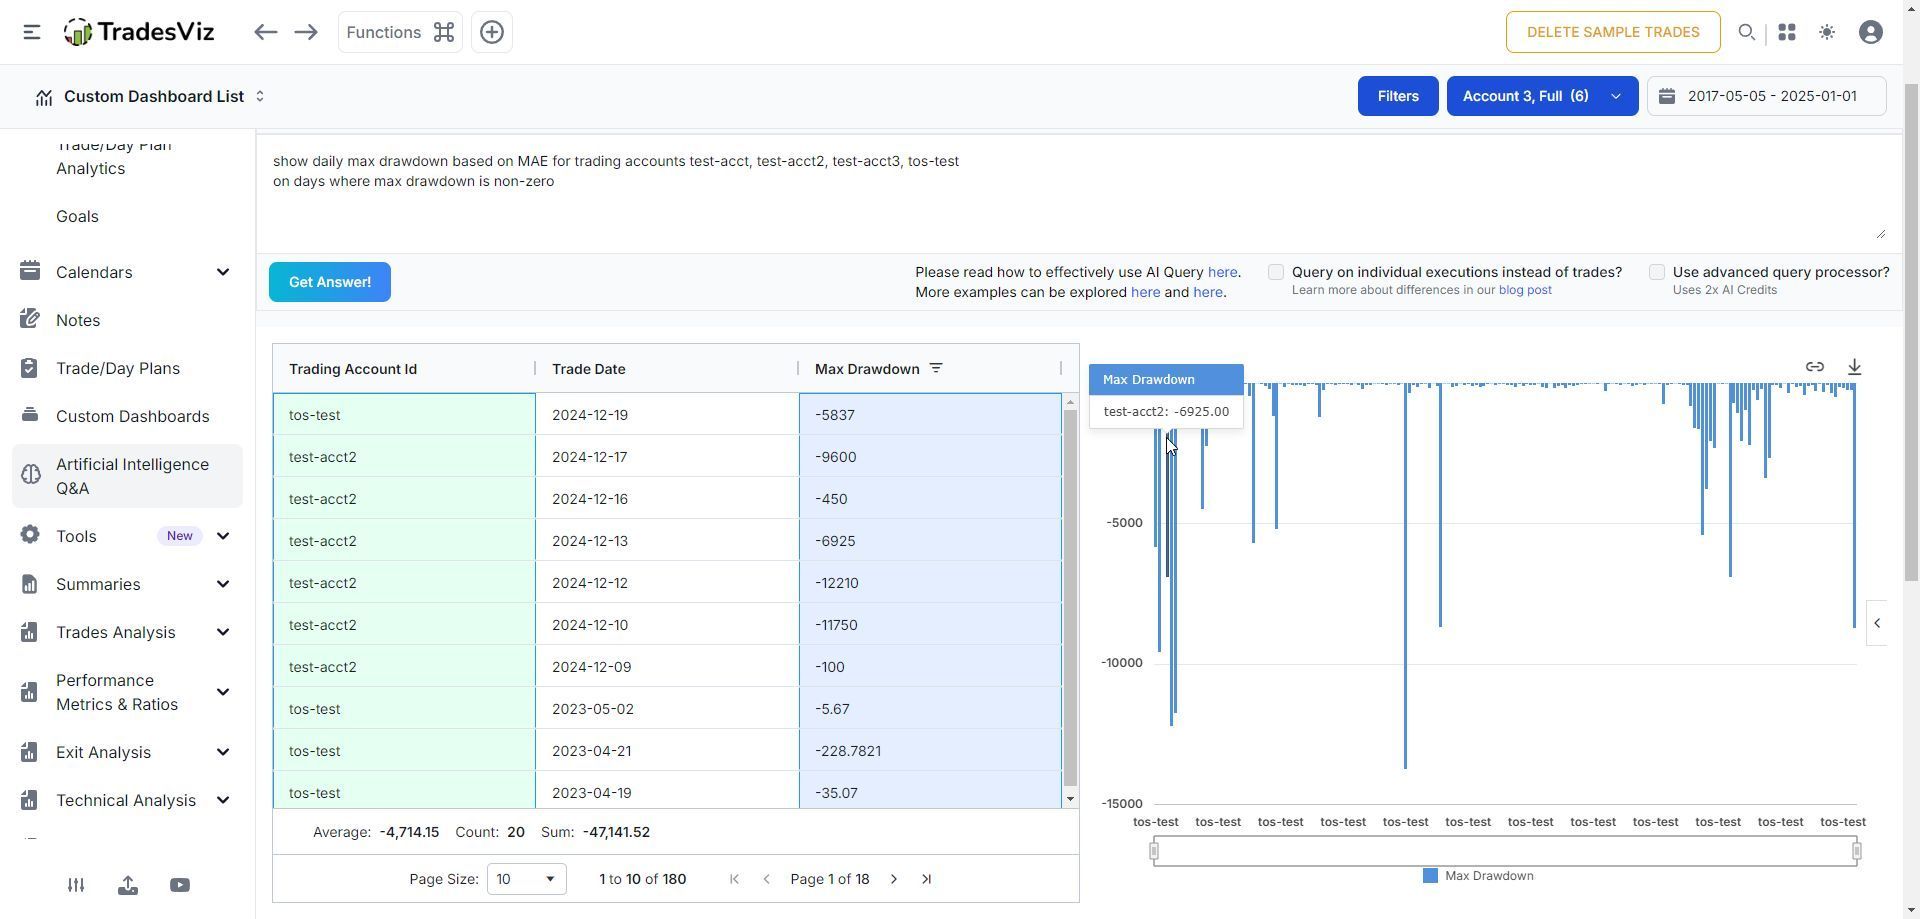
Task: Click the Calendars sidebar icon
Action: [30, 271]
